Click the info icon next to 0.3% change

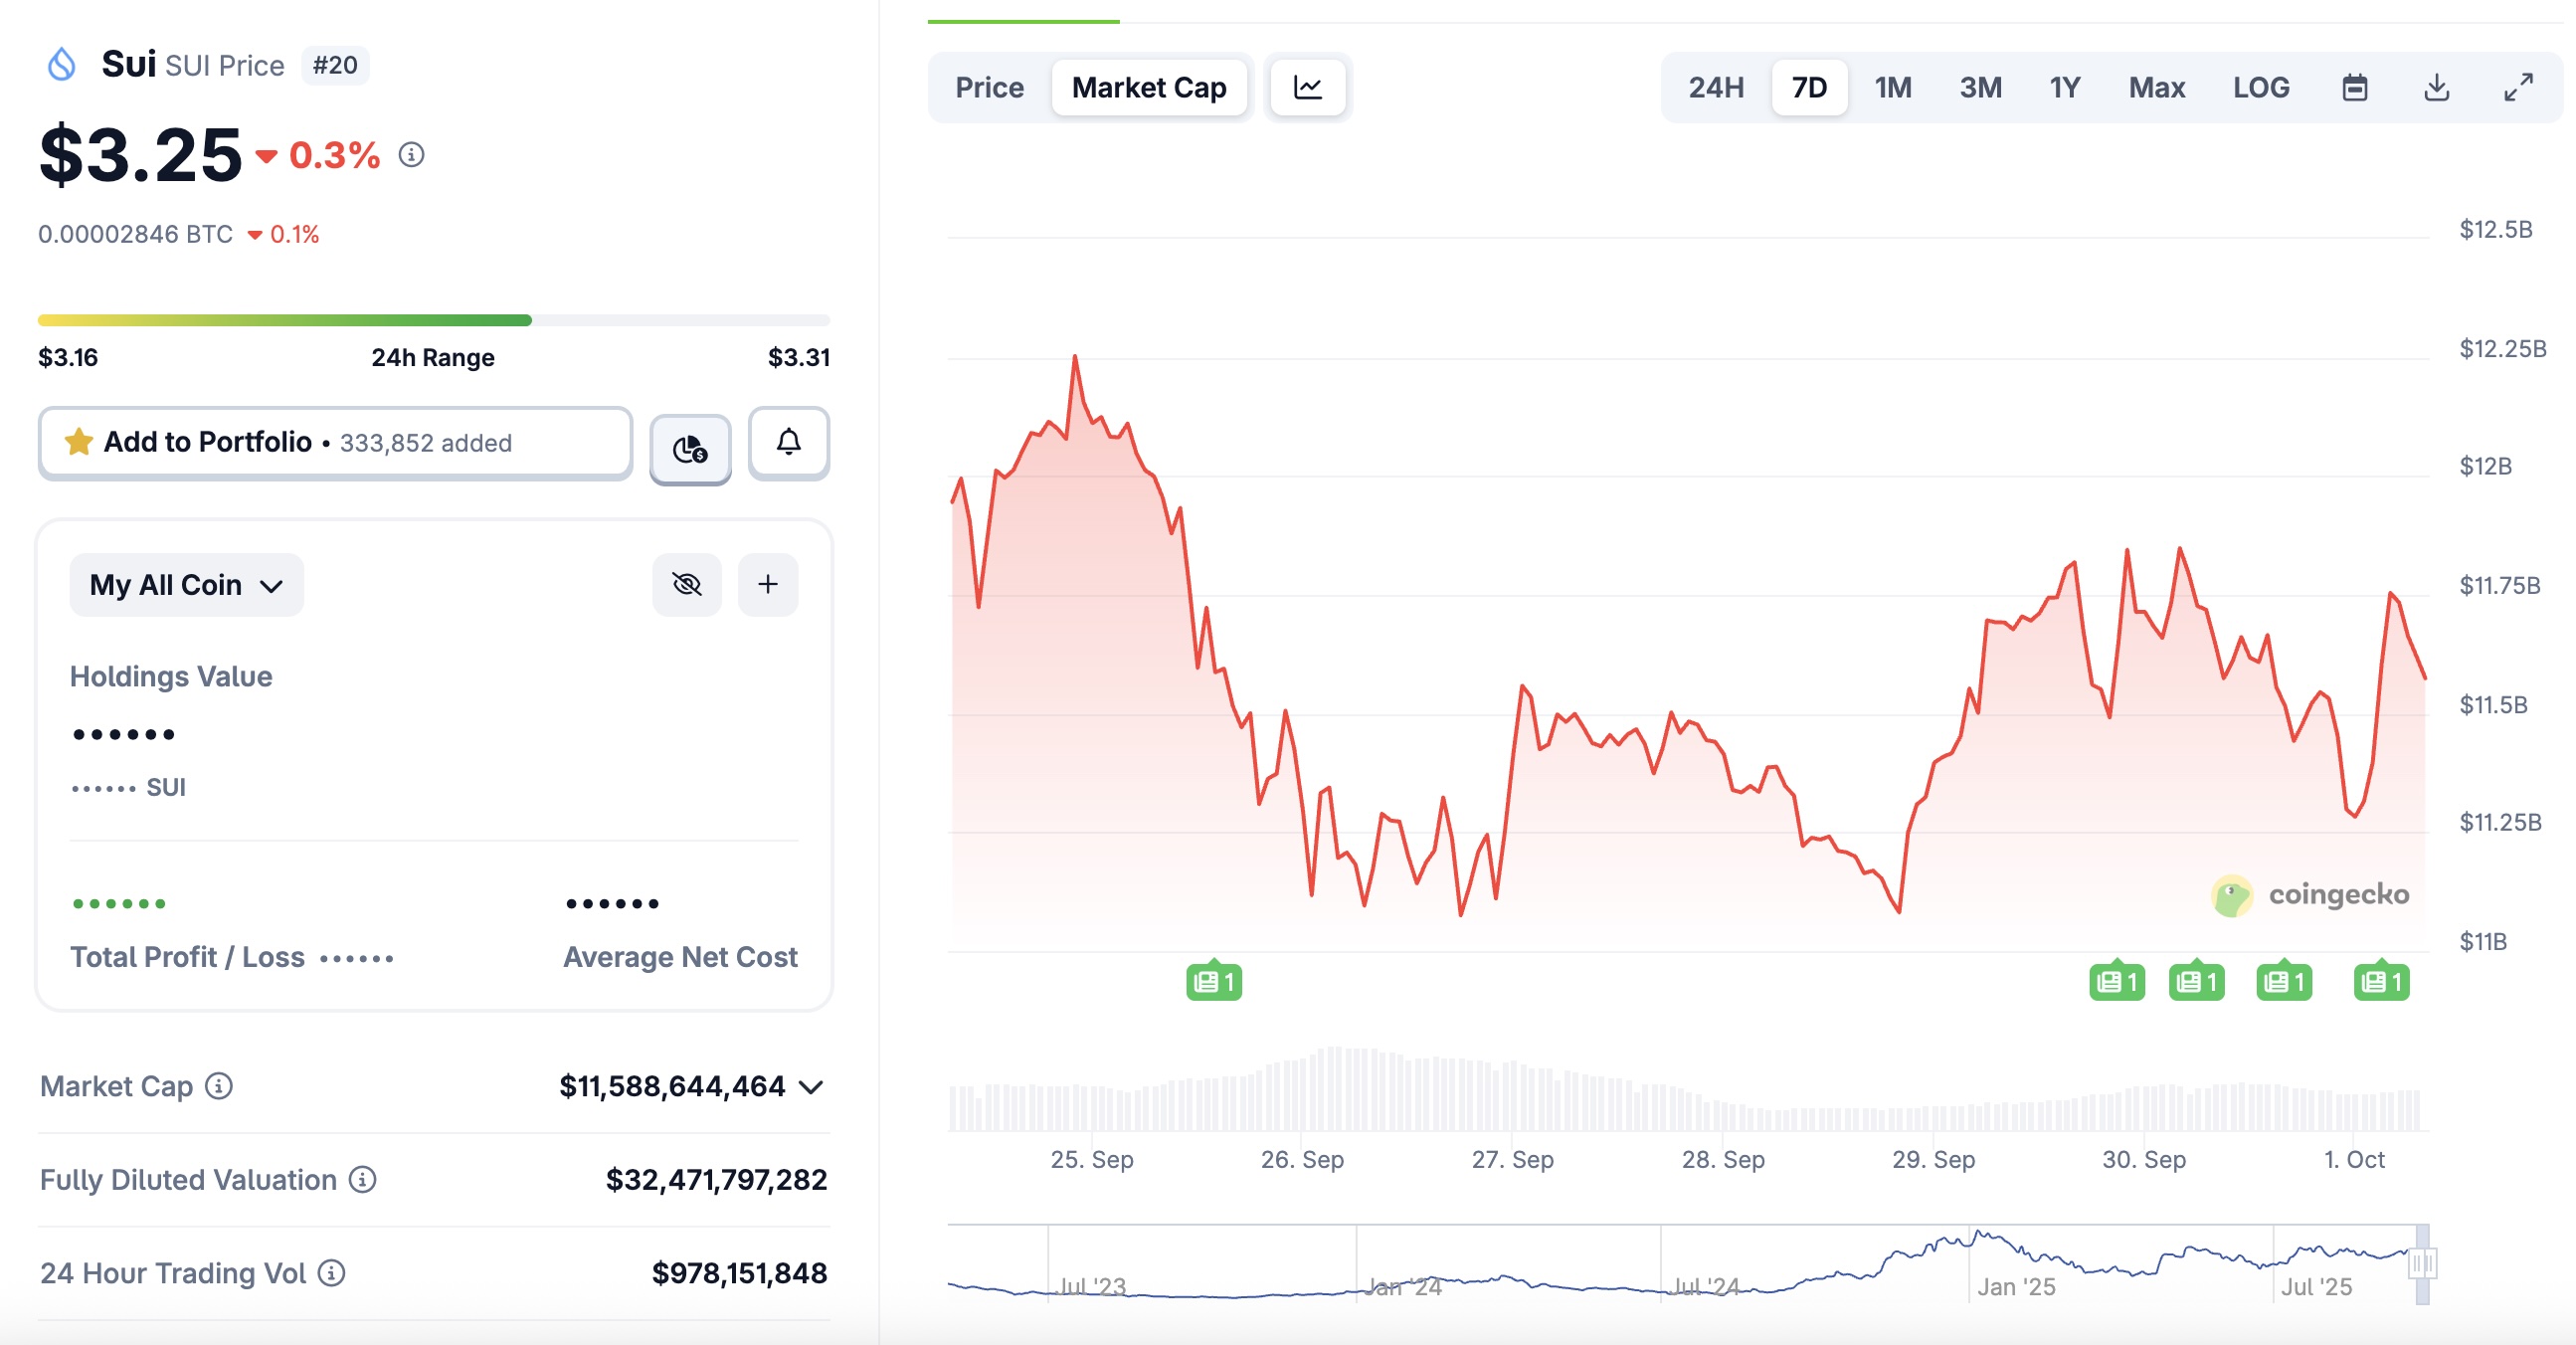411,155
